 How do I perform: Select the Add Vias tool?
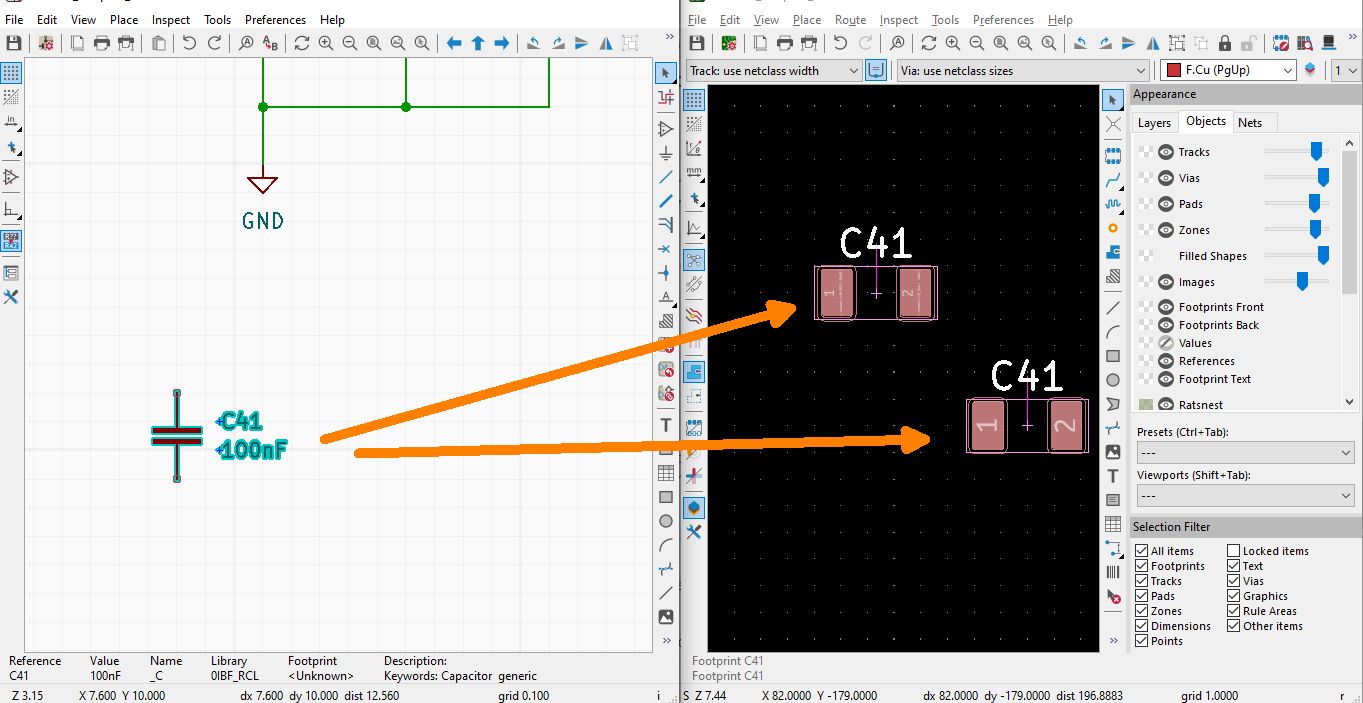[x=1113, y=228]
